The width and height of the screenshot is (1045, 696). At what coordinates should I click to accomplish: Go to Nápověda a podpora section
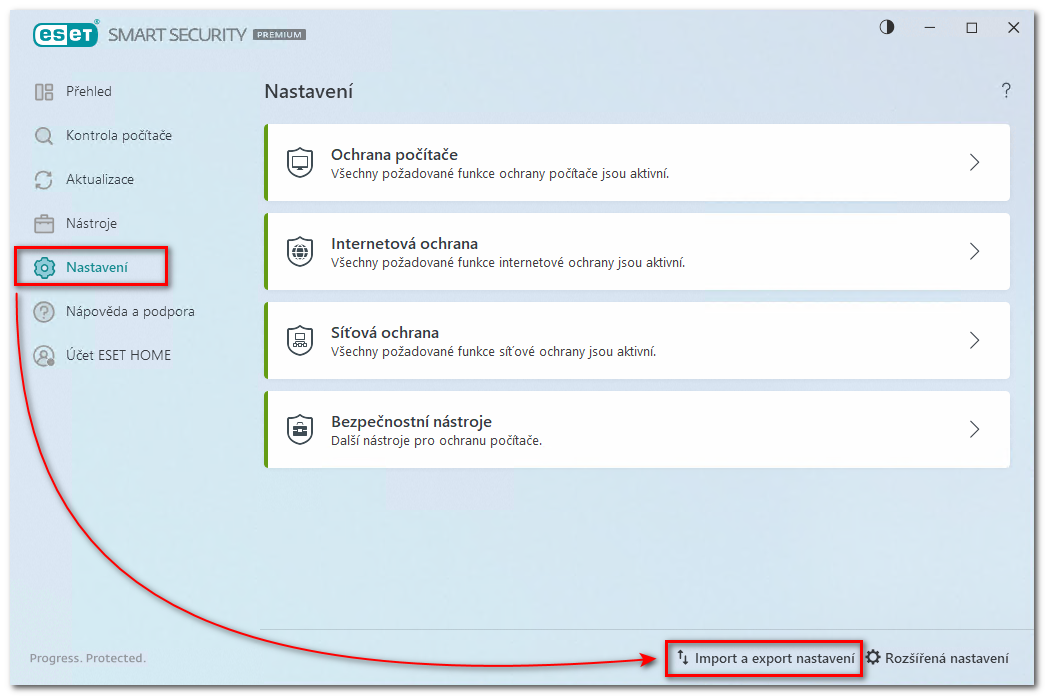coord(130,312)
